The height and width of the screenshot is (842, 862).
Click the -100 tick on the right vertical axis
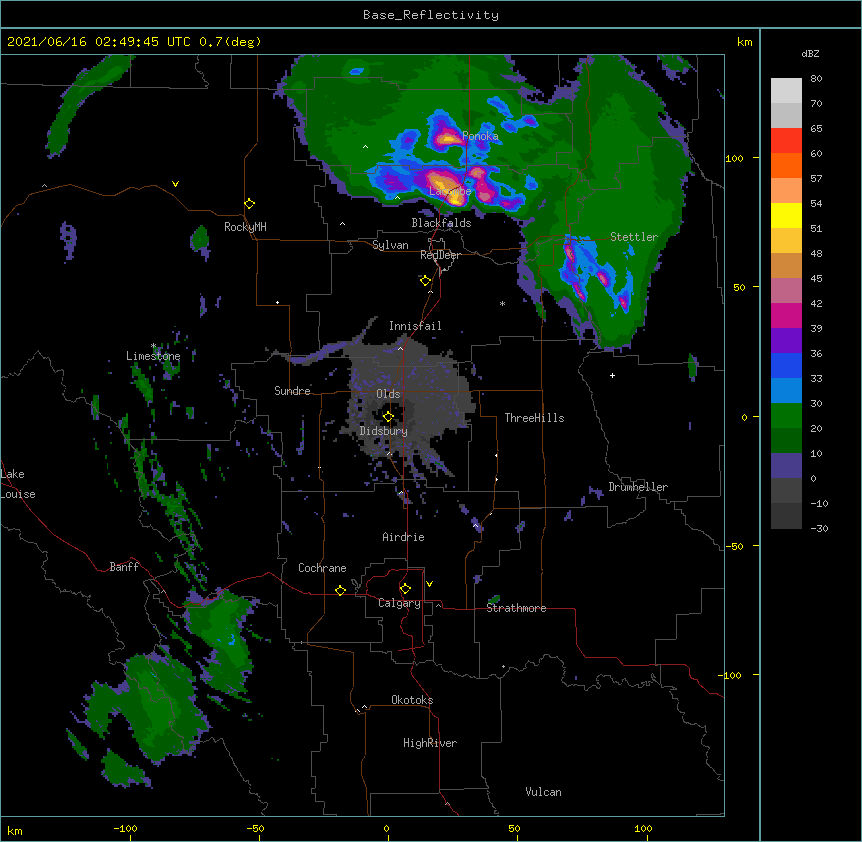pyautogui.click(x=731, y=675)
